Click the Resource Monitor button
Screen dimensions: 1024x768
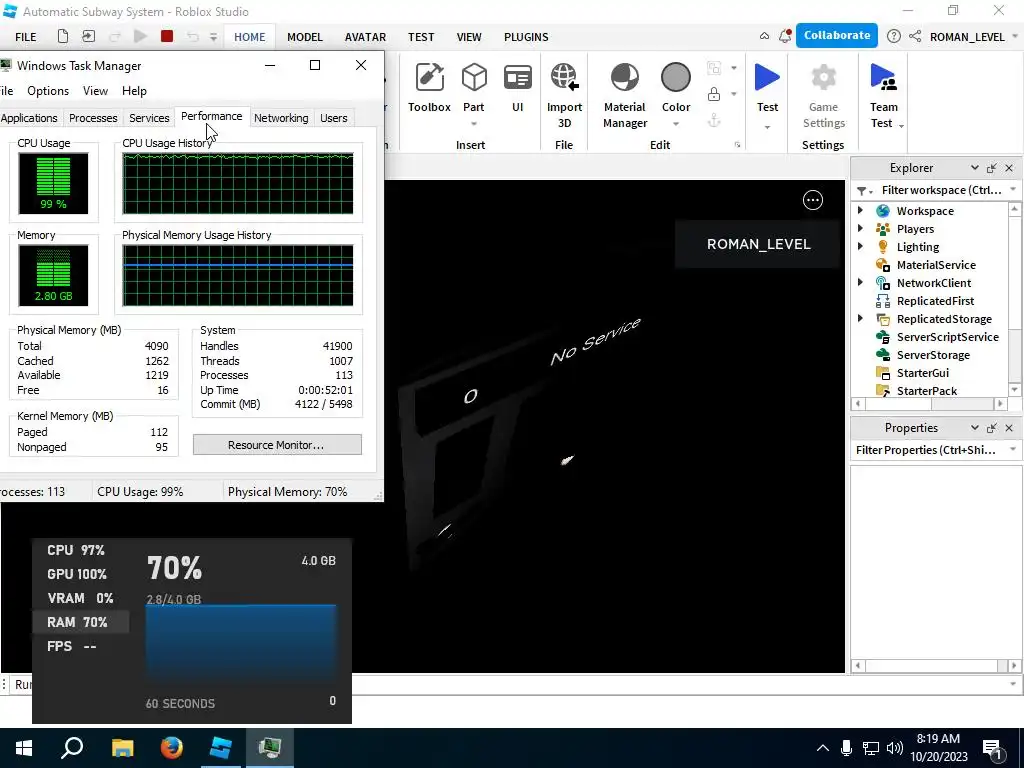click(x=277, y=445)
